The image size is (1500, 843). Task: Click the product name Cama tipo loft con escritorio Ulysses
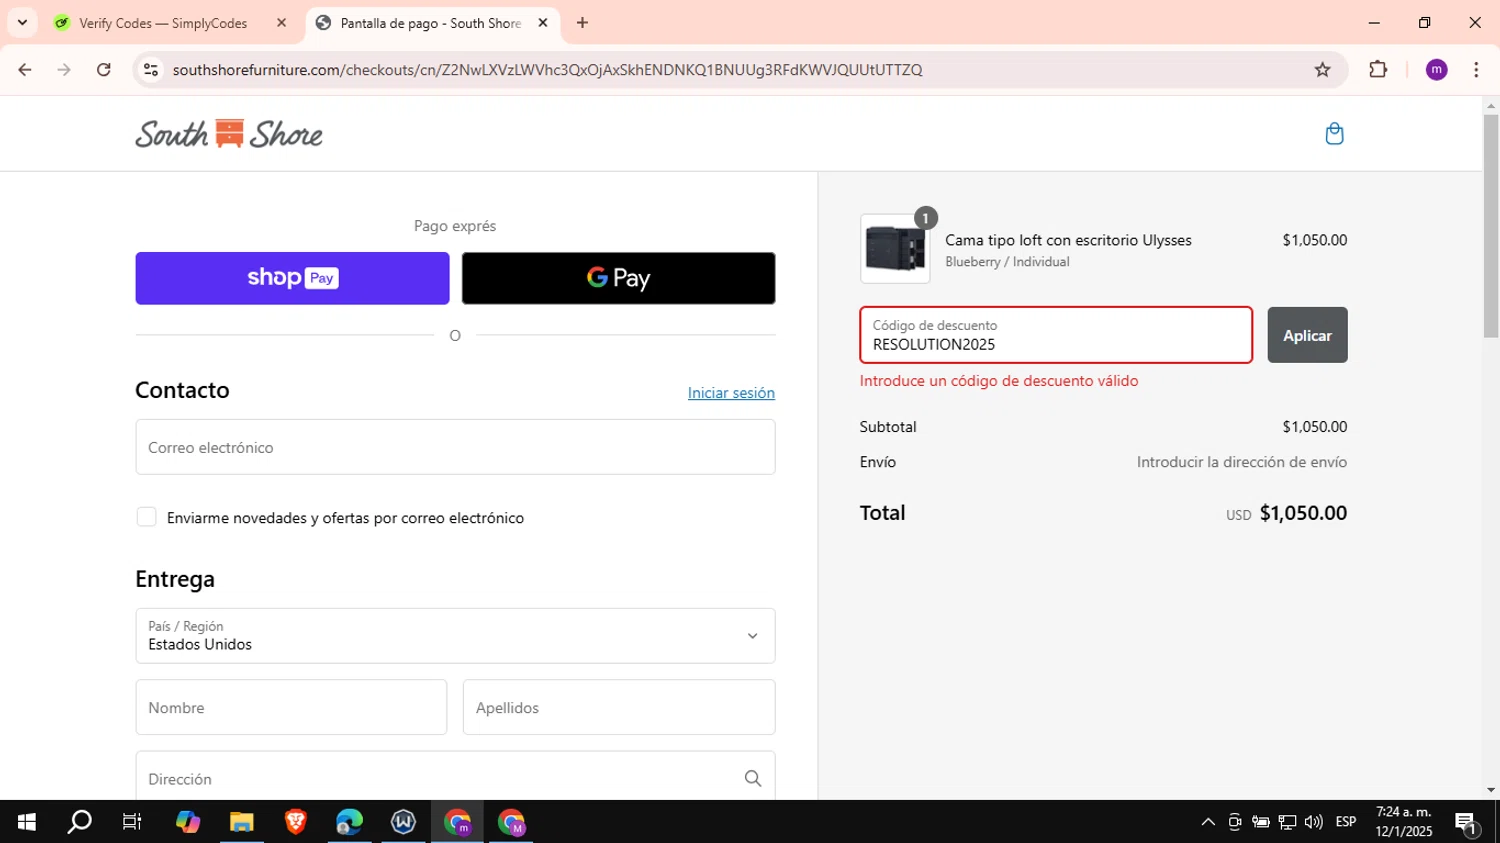[x=1068, y=240]
